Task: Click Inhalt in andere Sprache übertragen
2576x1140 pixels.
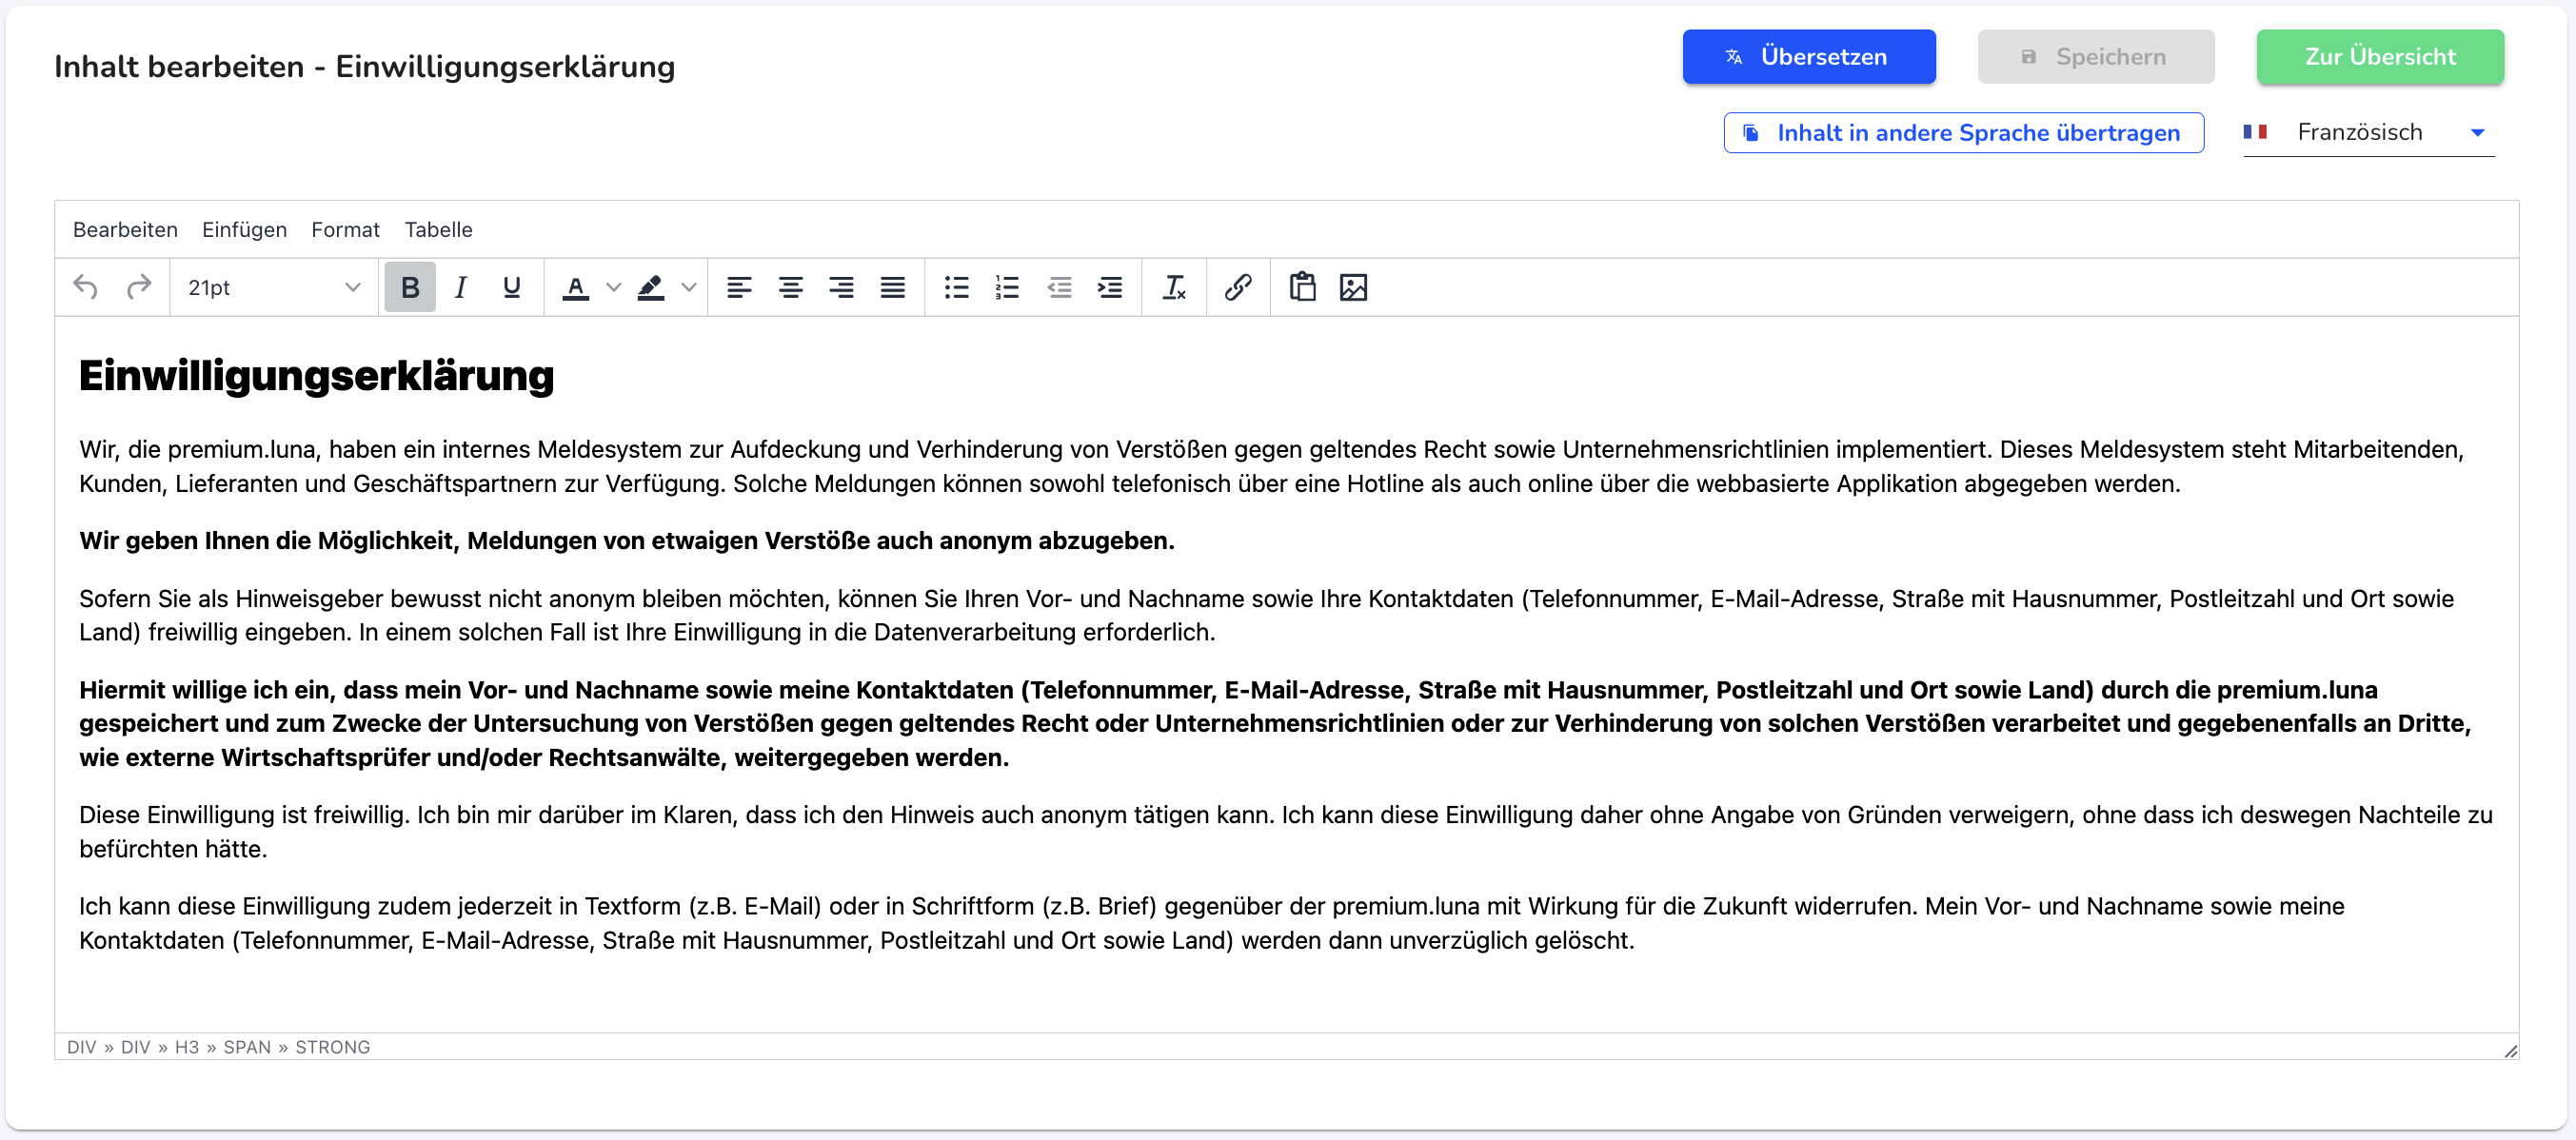Action: pos(1964,133)
